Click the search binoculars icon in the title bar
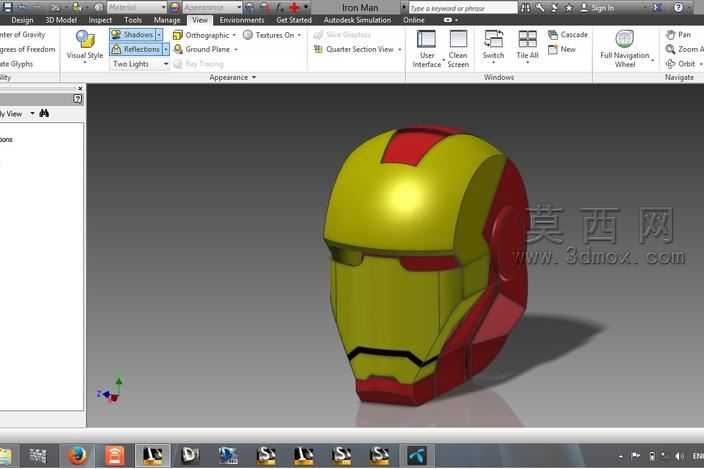 pyautogui.click(x=525, y=8)
